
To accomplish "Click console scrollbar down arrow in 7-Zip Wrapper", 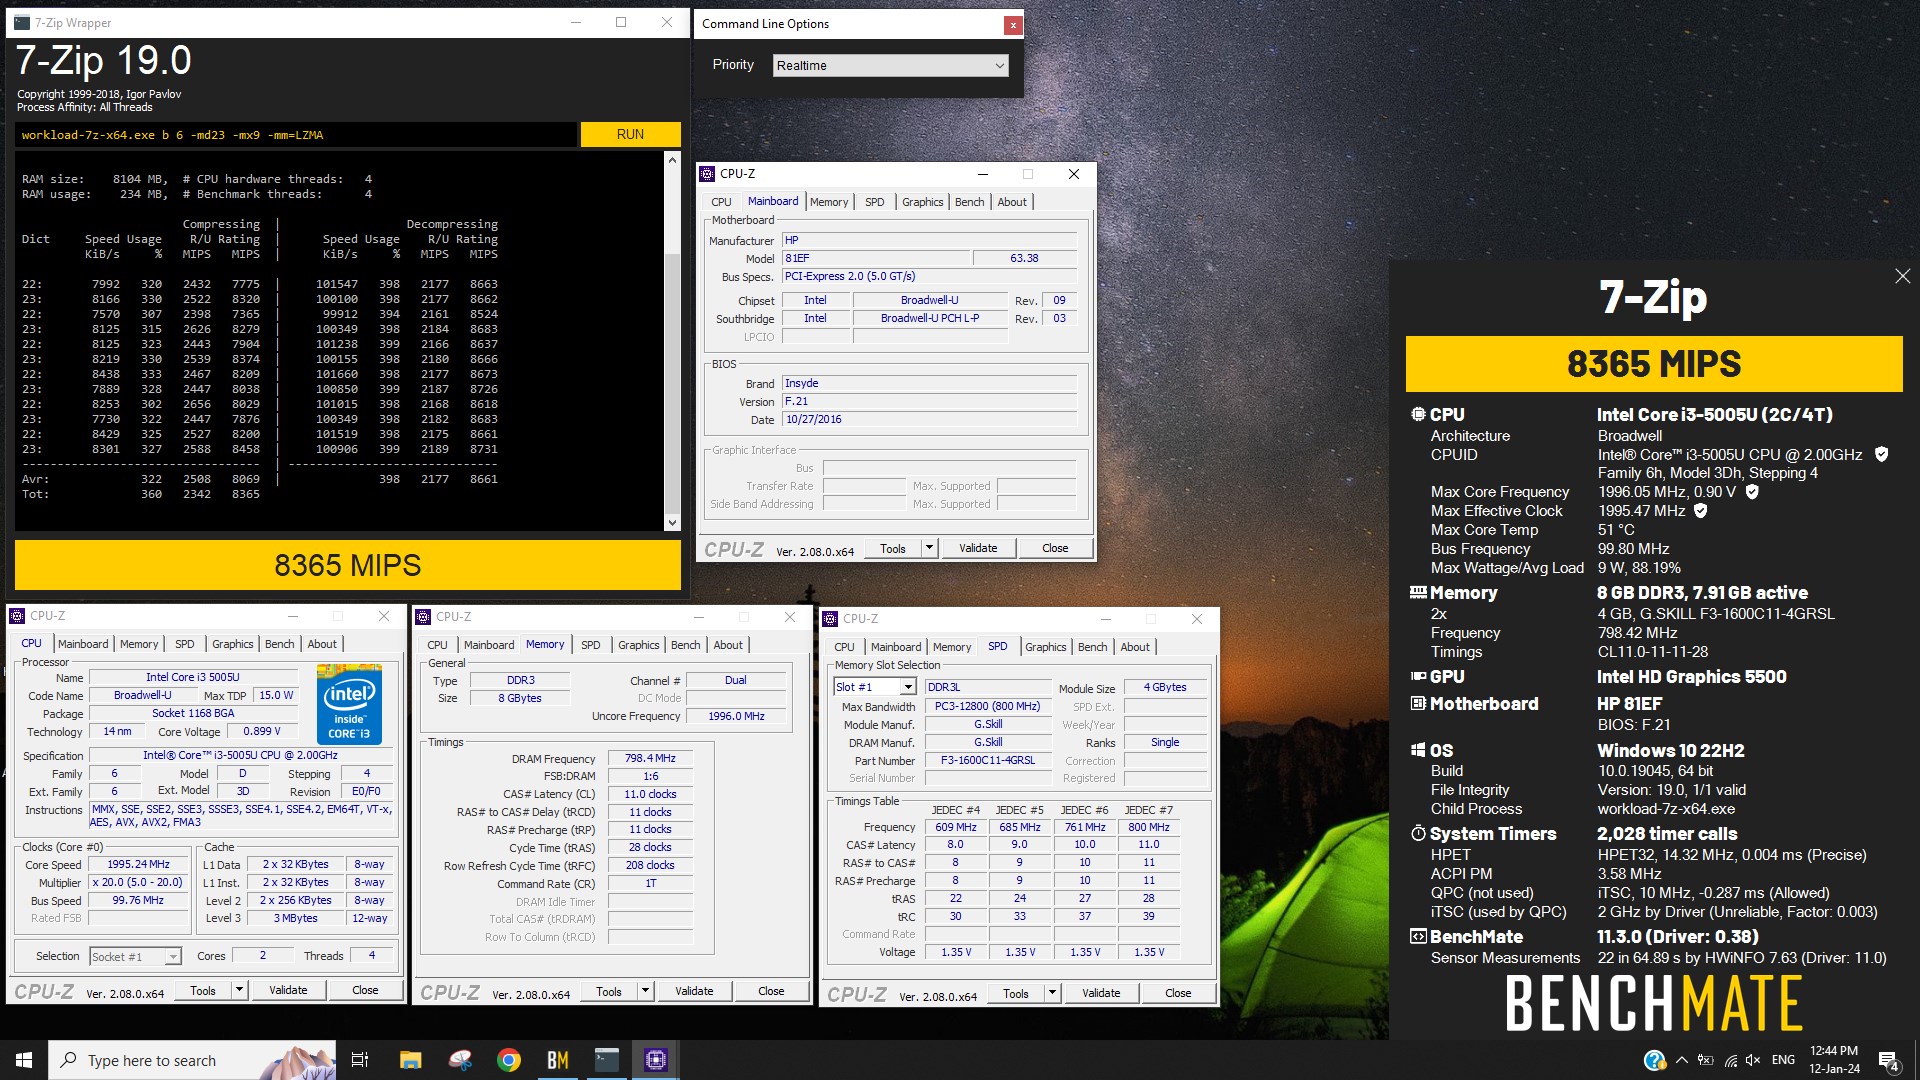I will 672,522.
